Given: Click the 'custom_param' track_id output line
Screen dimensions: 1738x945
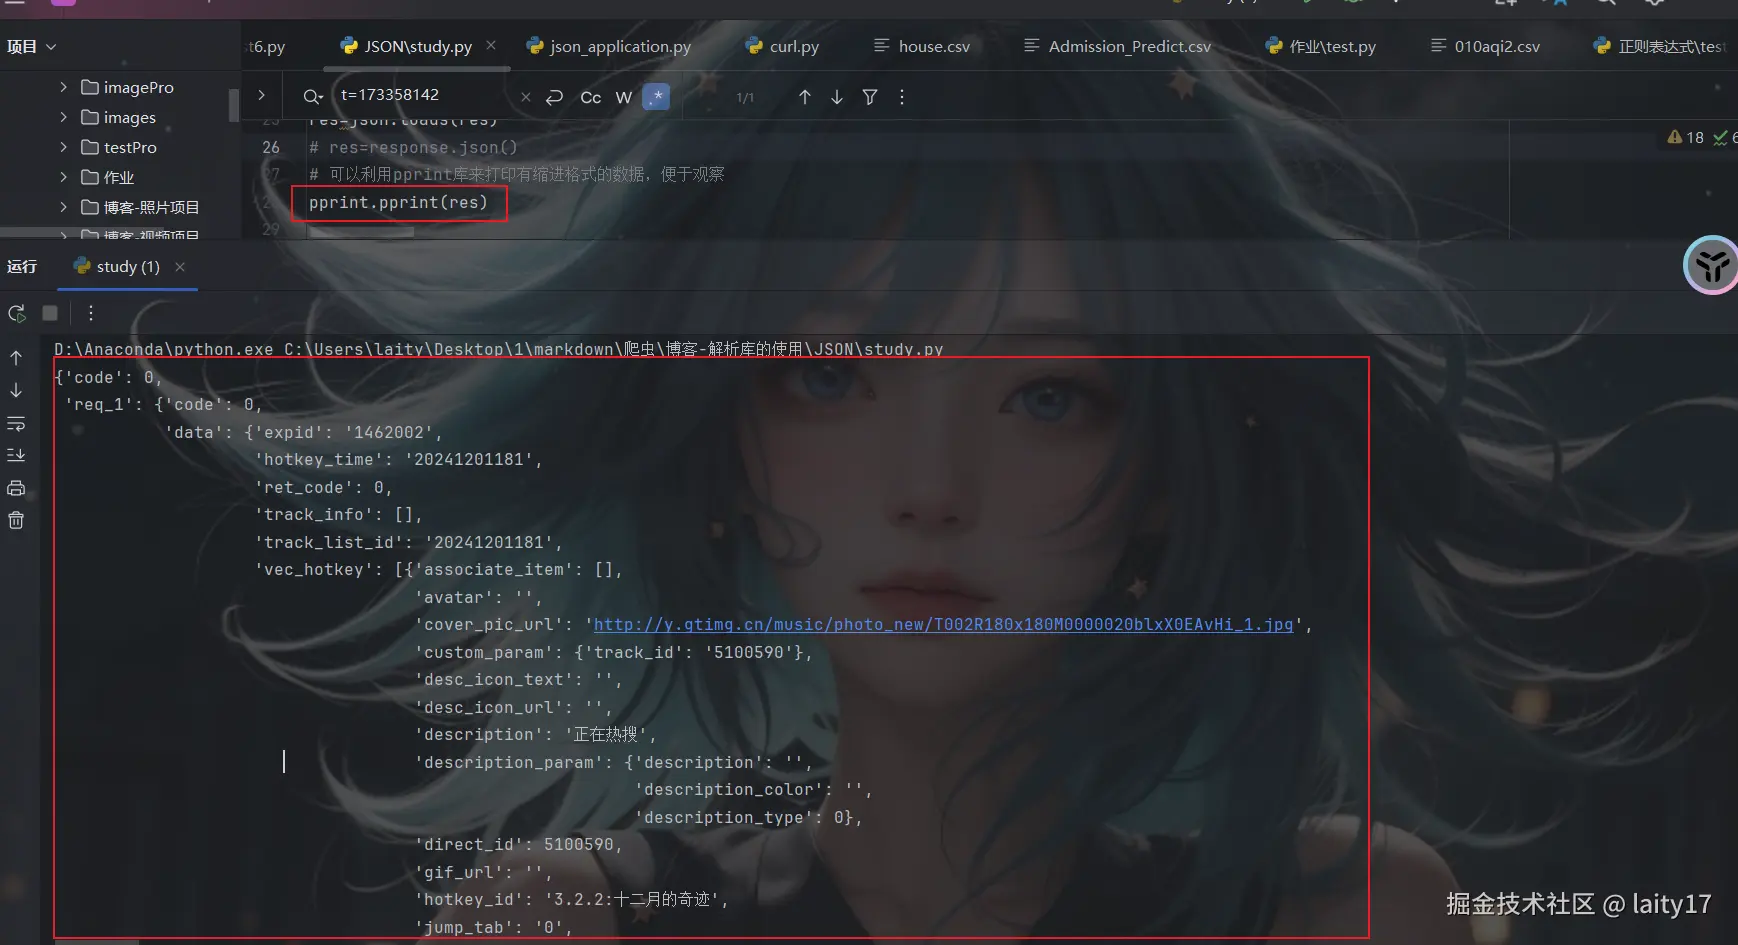Looking at the screenshot, I should [x=614, y=652].
